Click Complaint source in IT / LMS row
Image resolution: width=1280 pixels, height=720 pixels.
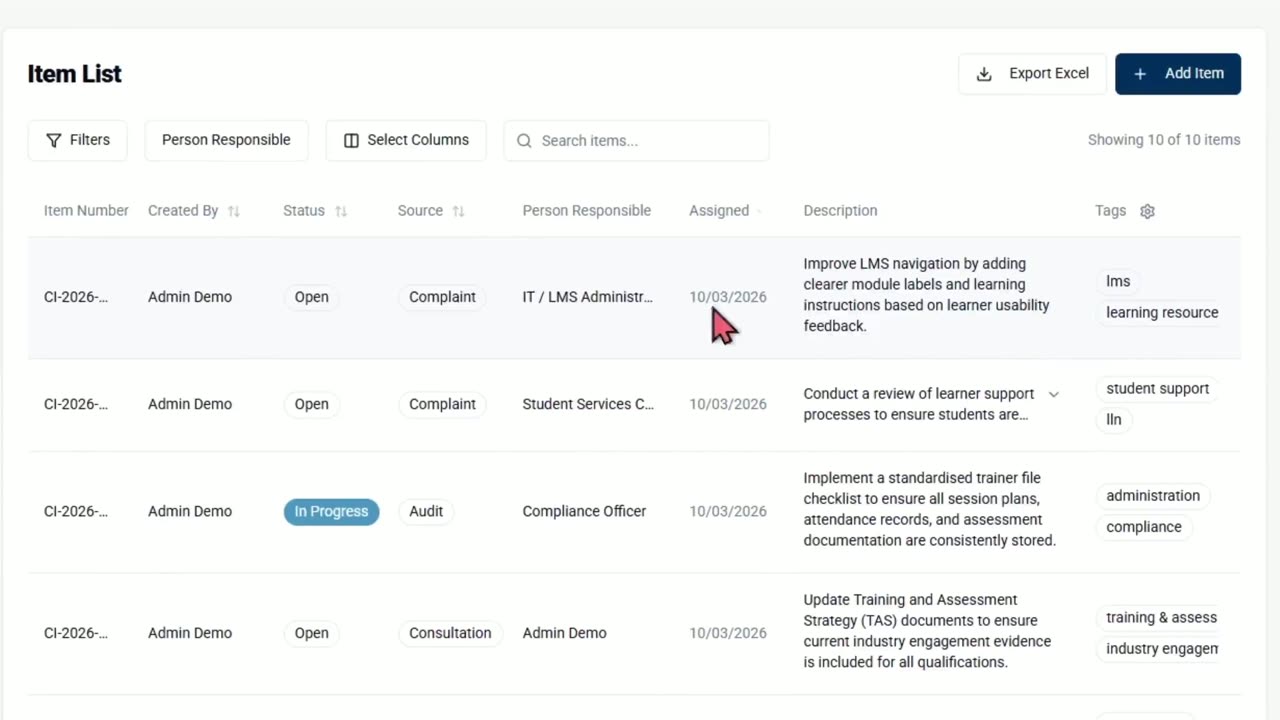click(442, 297)
